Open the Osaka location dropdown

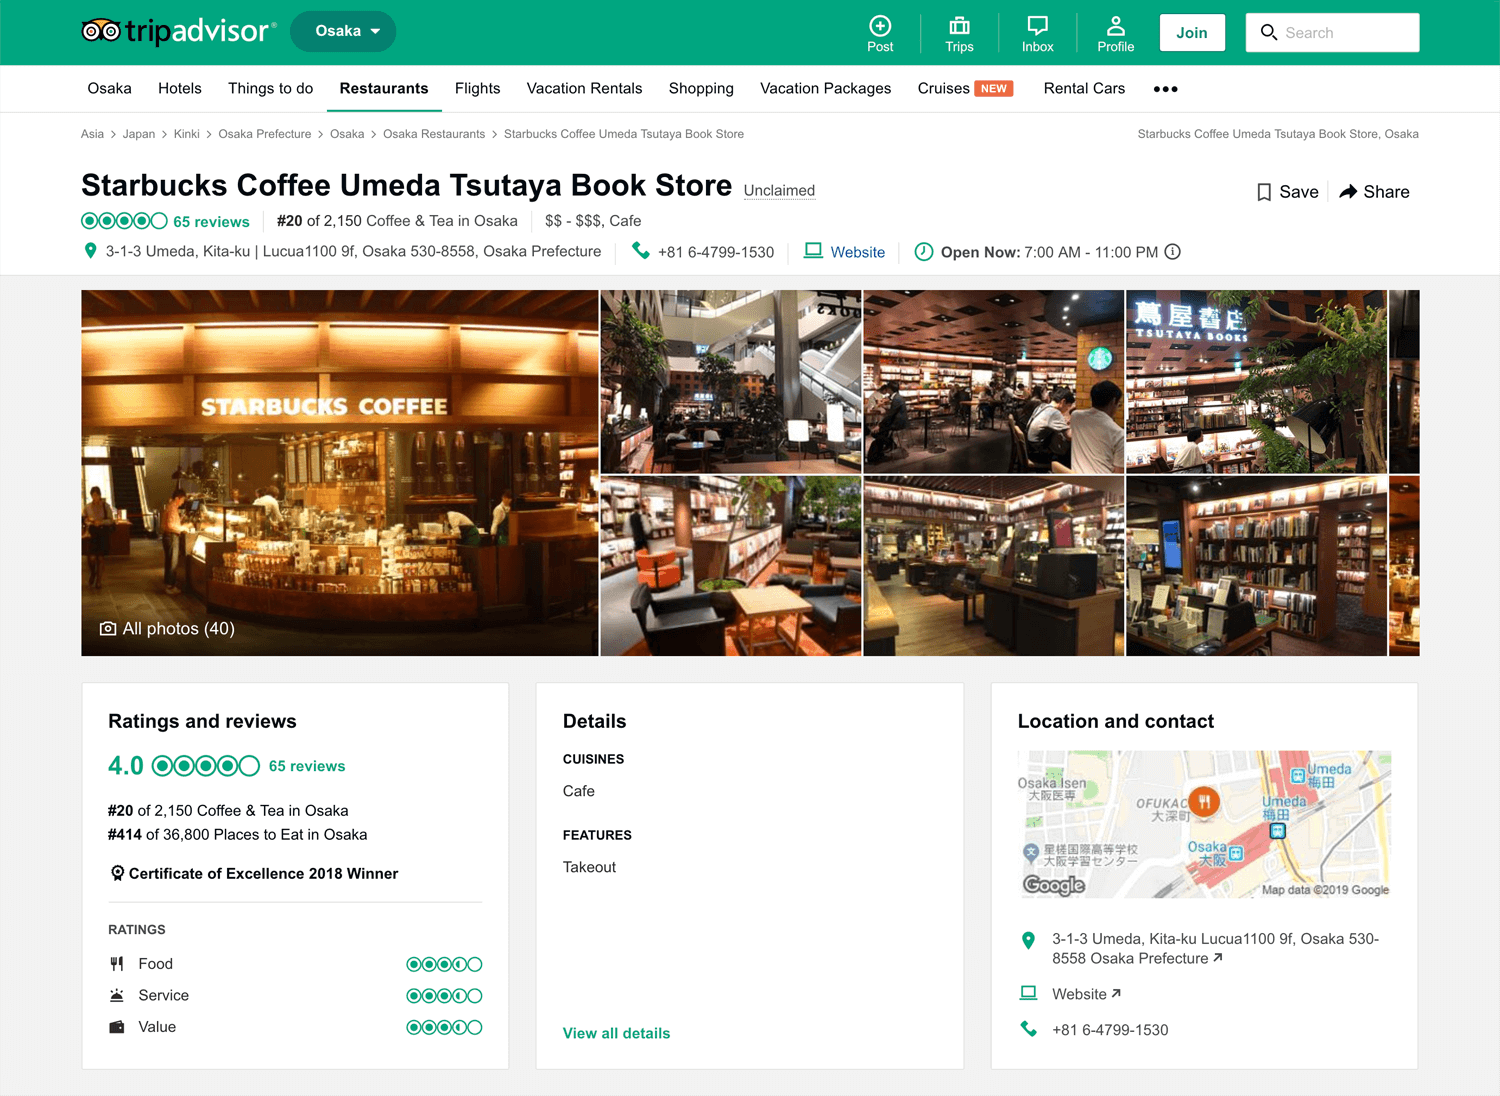point(343,31)
